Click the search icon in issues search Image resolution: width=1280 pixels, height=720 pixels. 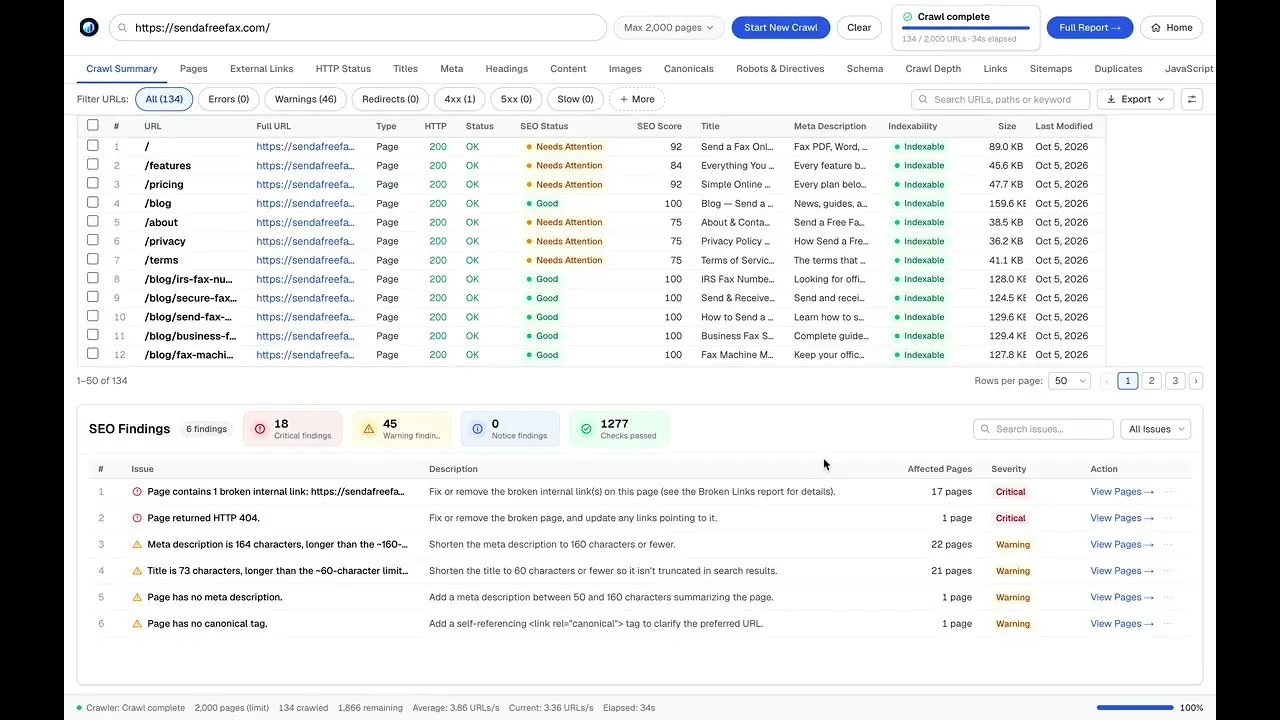coord(986,429)
